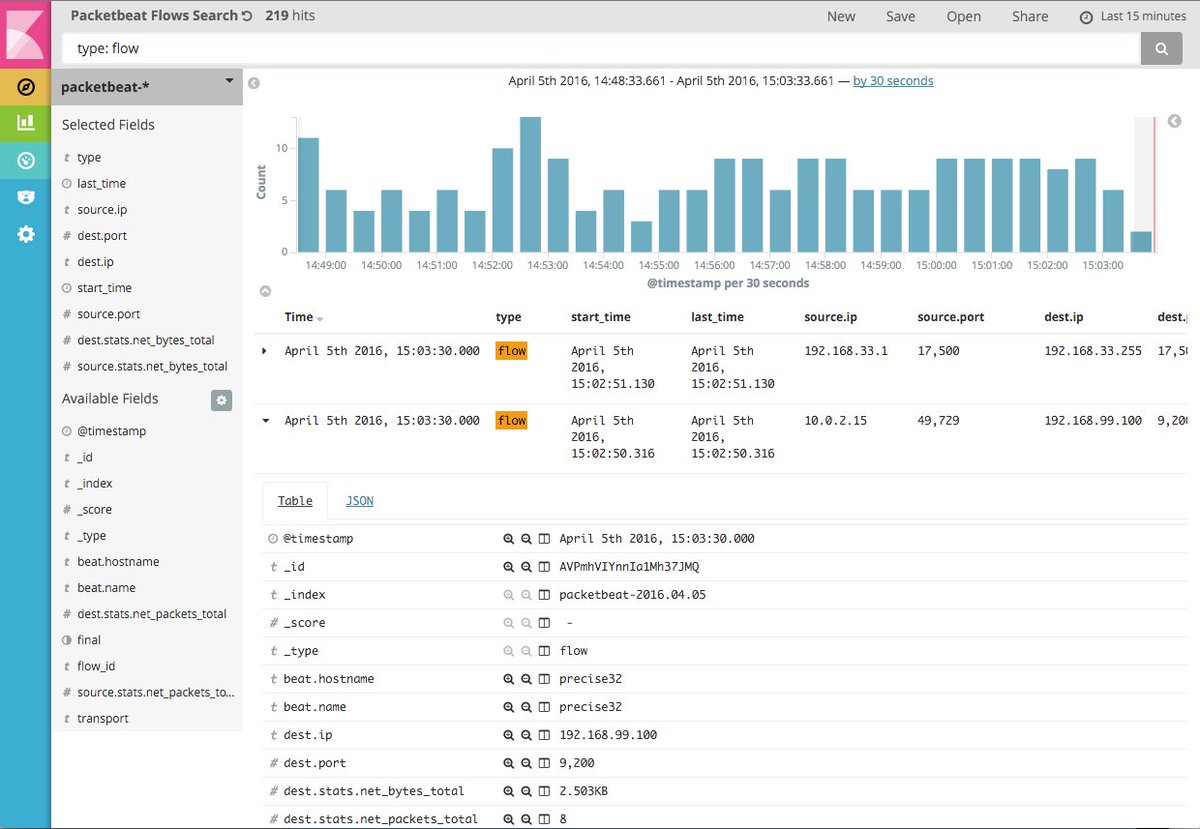Open Kibana Settings with the gear sidebar icon
This screenshot has height=829, width=1200.
[25, 234]
